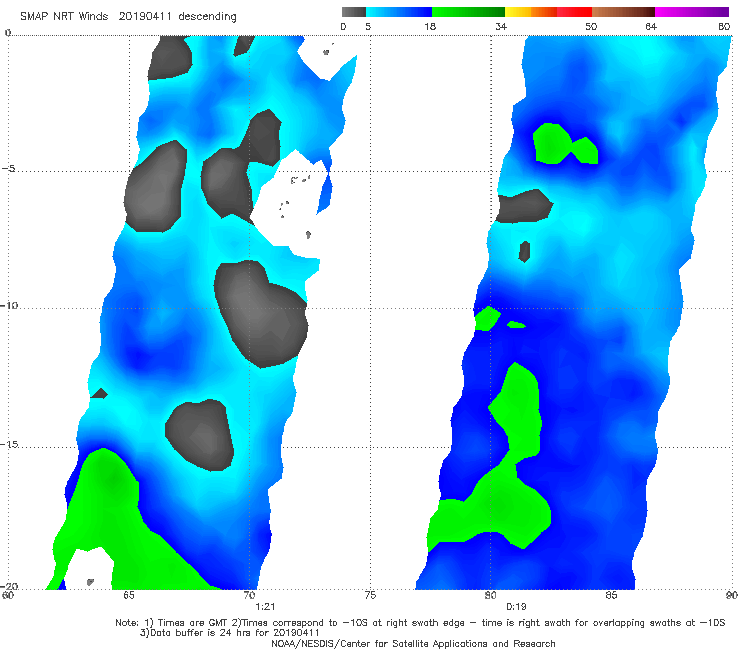Click swath time label "1:21"
Screen dimensions: 740x650
pyautogui.click(x=265, y=607)
